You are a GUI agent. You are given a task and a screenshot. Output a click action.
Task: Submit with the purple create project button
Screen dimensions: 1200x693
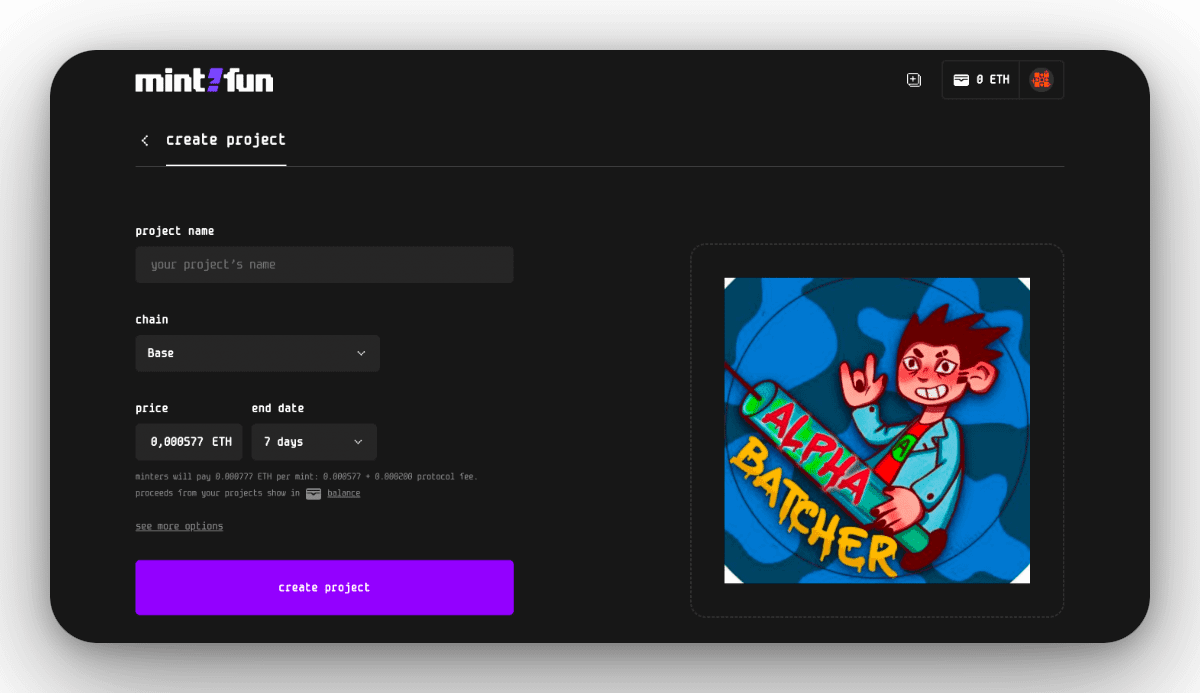324,588
